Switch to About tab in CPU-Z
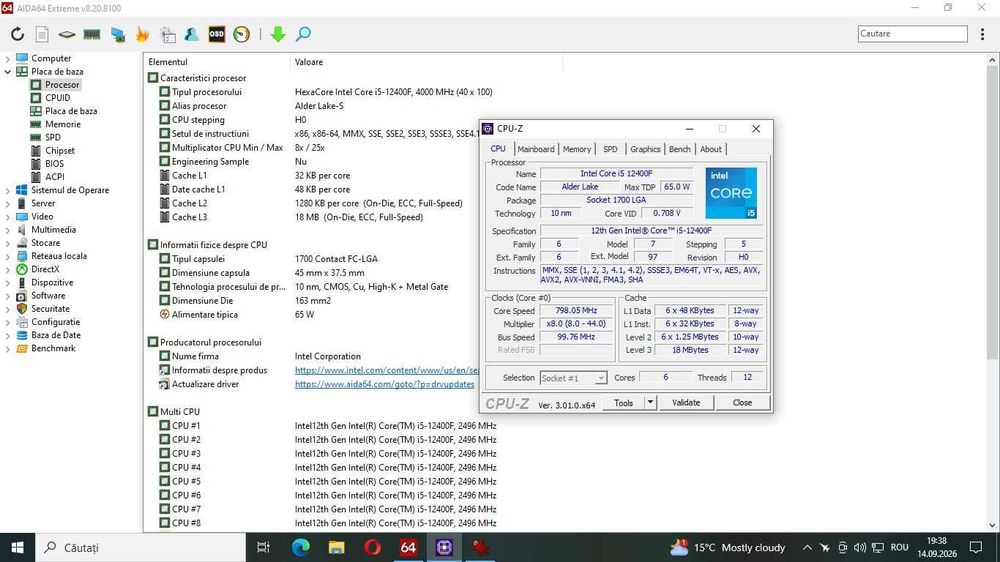The width and height of the screenshot is (1000, 562). point(710,149)
